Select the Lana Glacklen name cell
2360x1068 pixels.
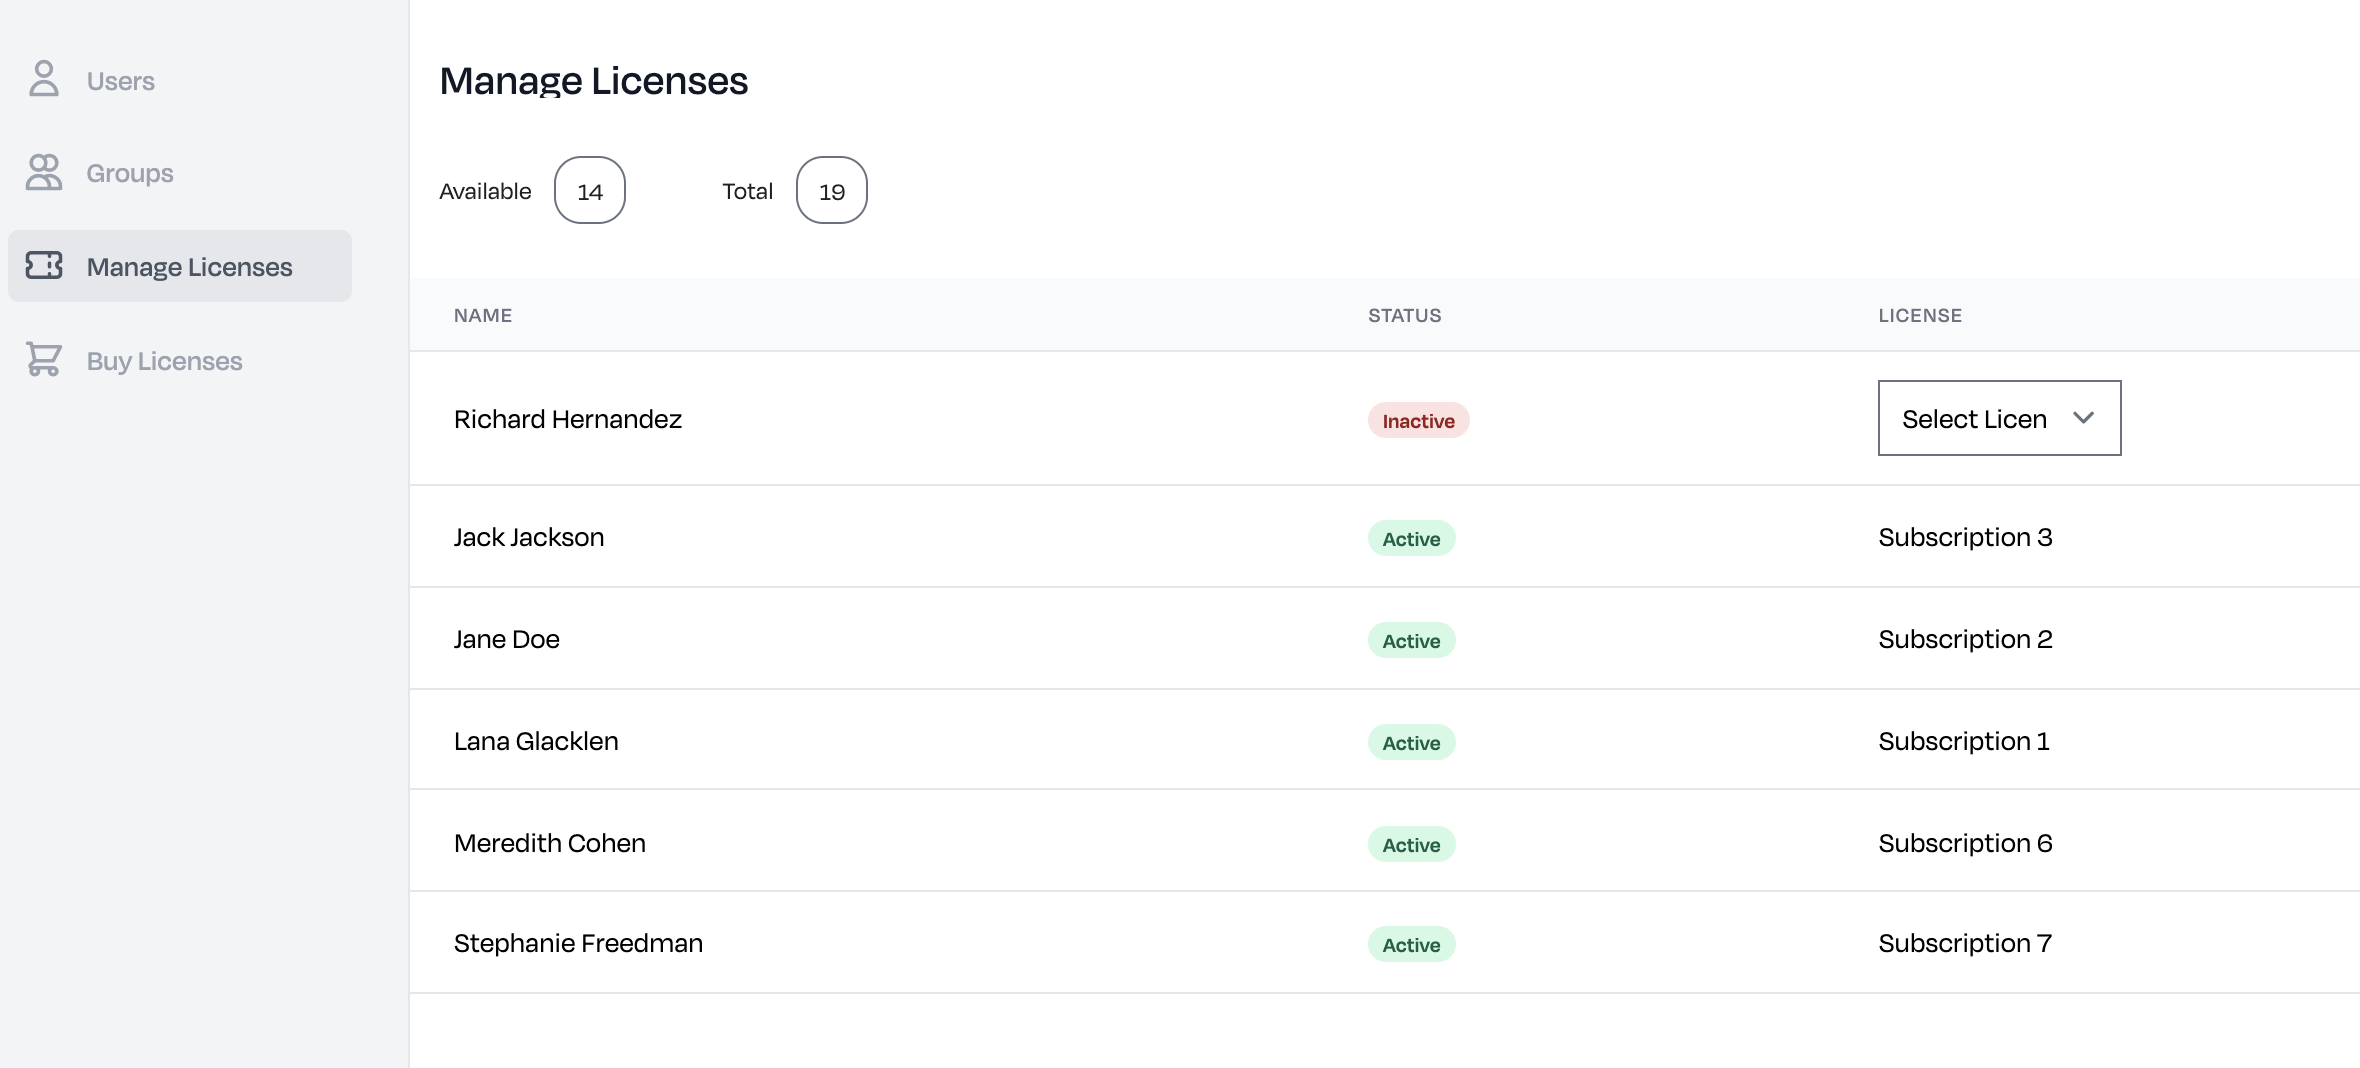coord(536,741)
